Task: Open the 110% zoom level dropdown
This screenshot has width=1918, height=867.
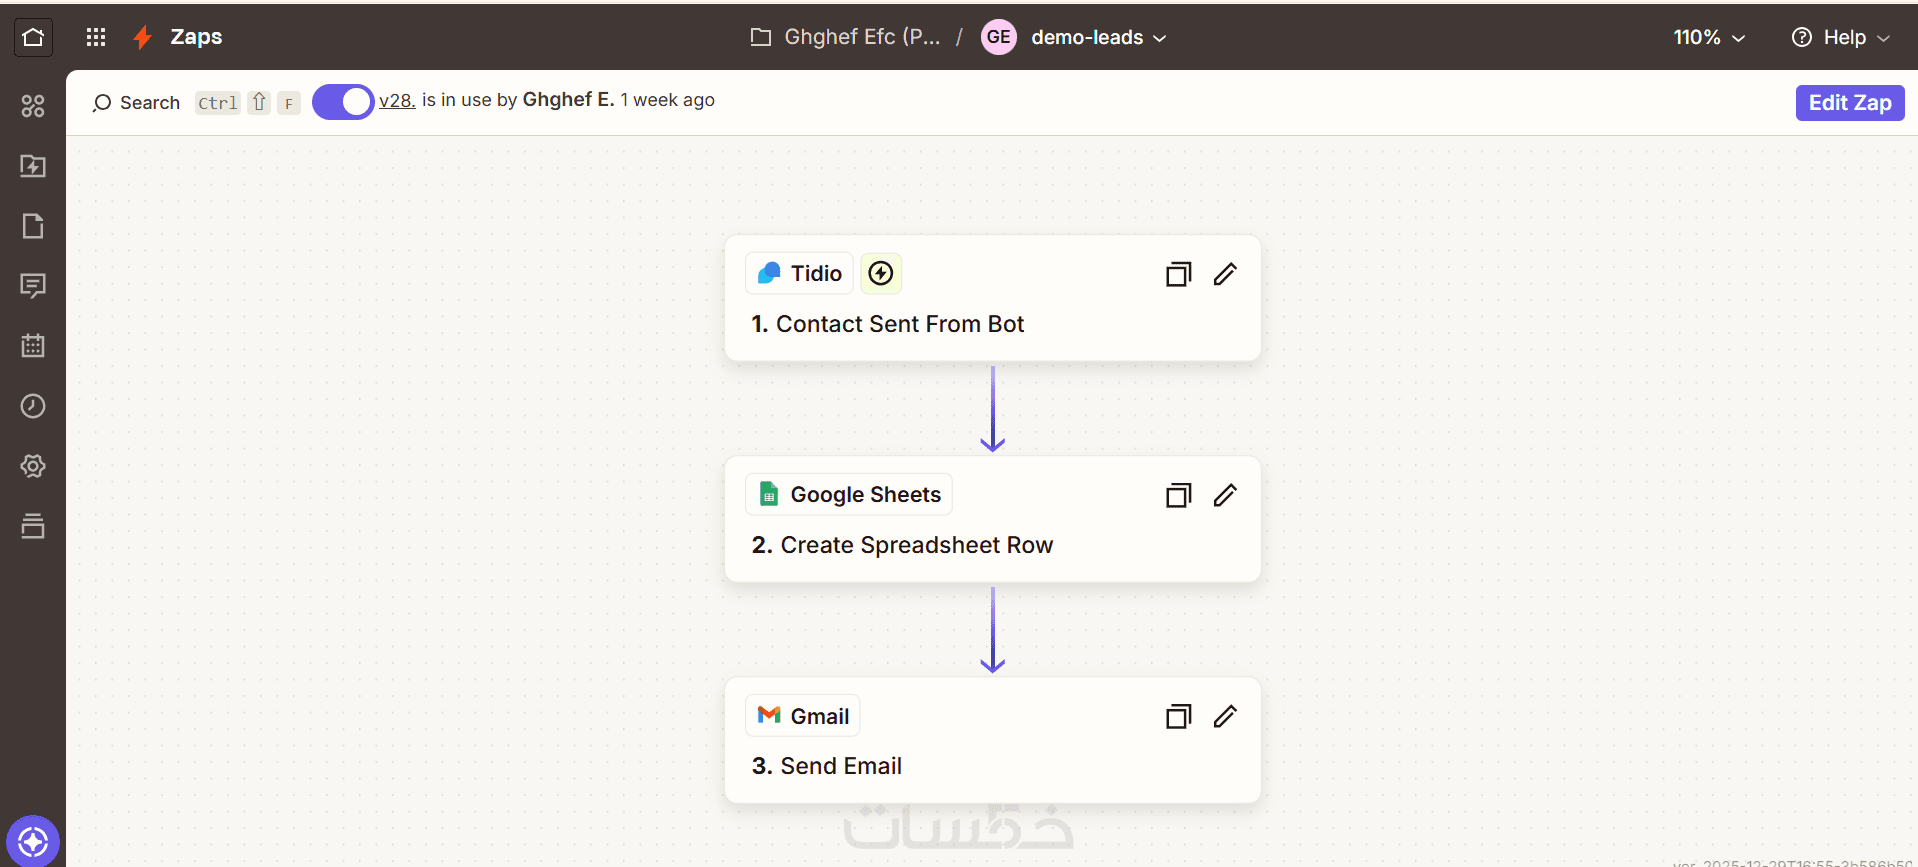Action: coord(1708,38)
